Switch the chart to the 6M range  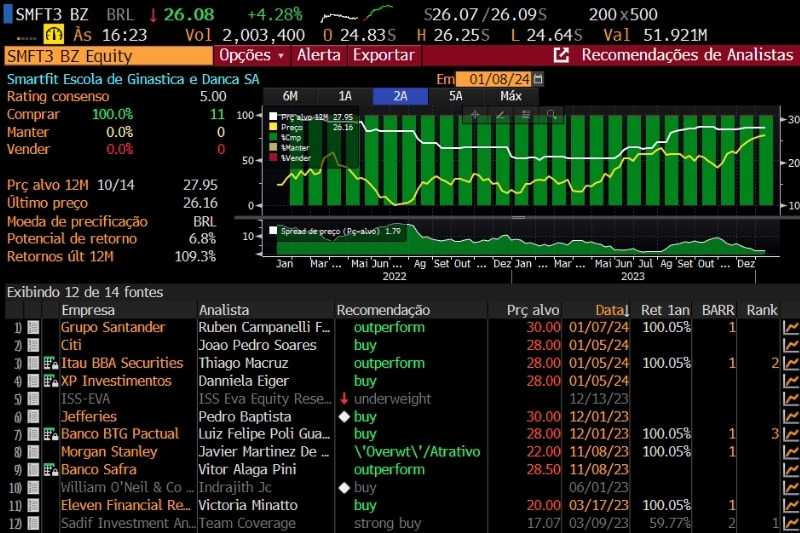[290, 96]
